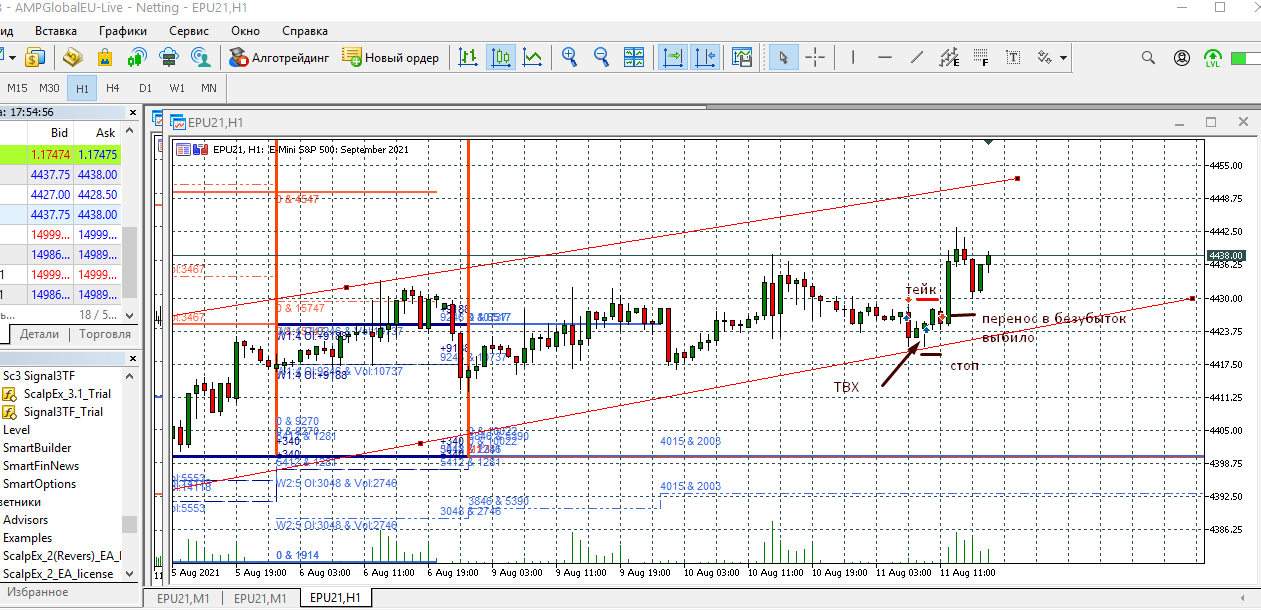Switch timeframe to M15

18,88
